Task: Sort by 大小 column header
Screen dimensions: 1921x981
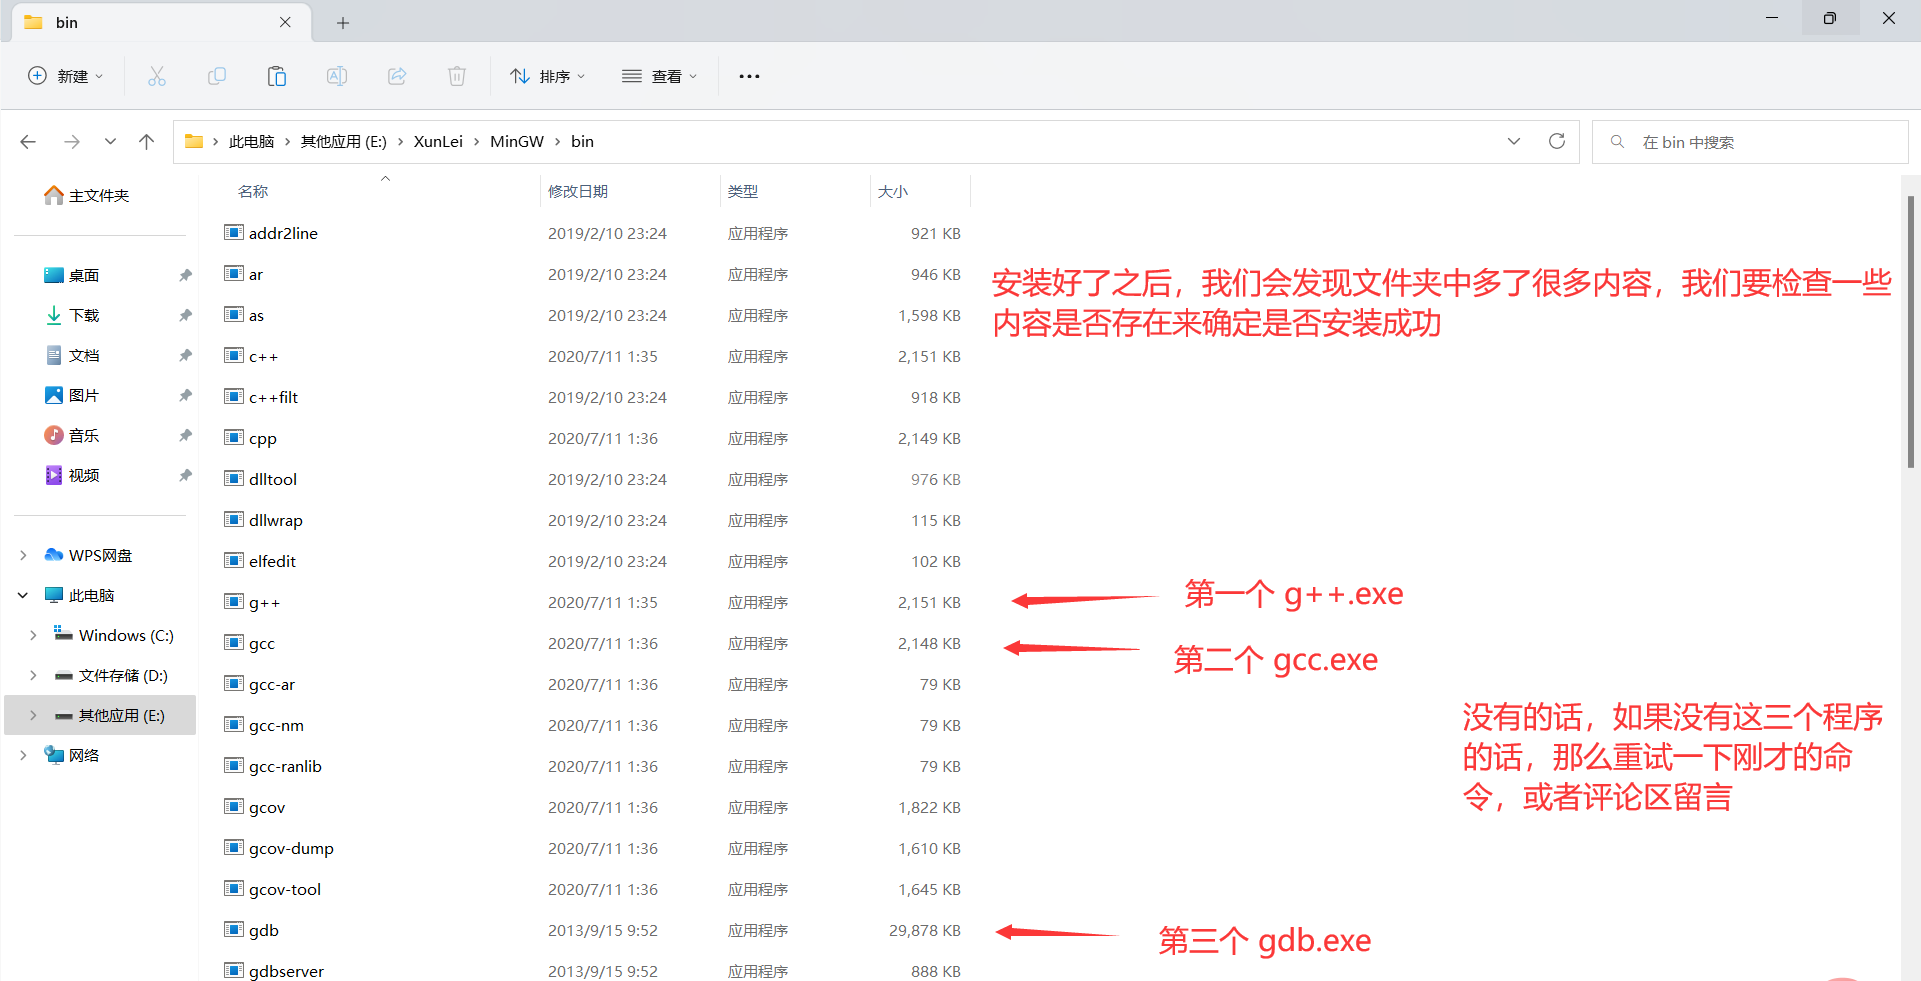Action: coord(893,191)
